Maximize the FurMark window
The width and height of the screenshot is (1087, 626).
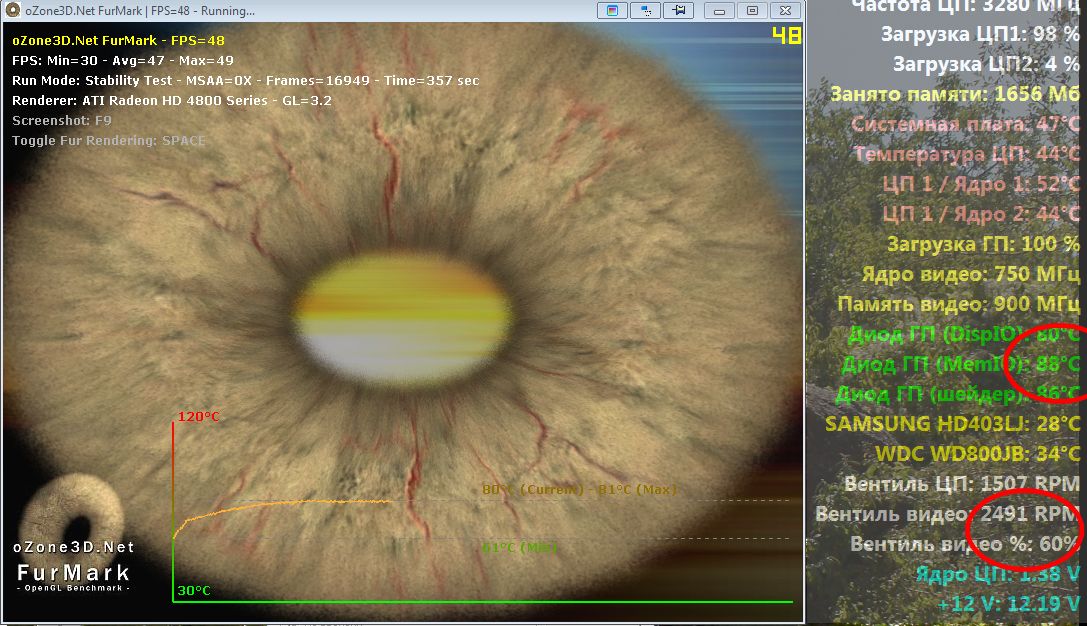coord(752,11)
